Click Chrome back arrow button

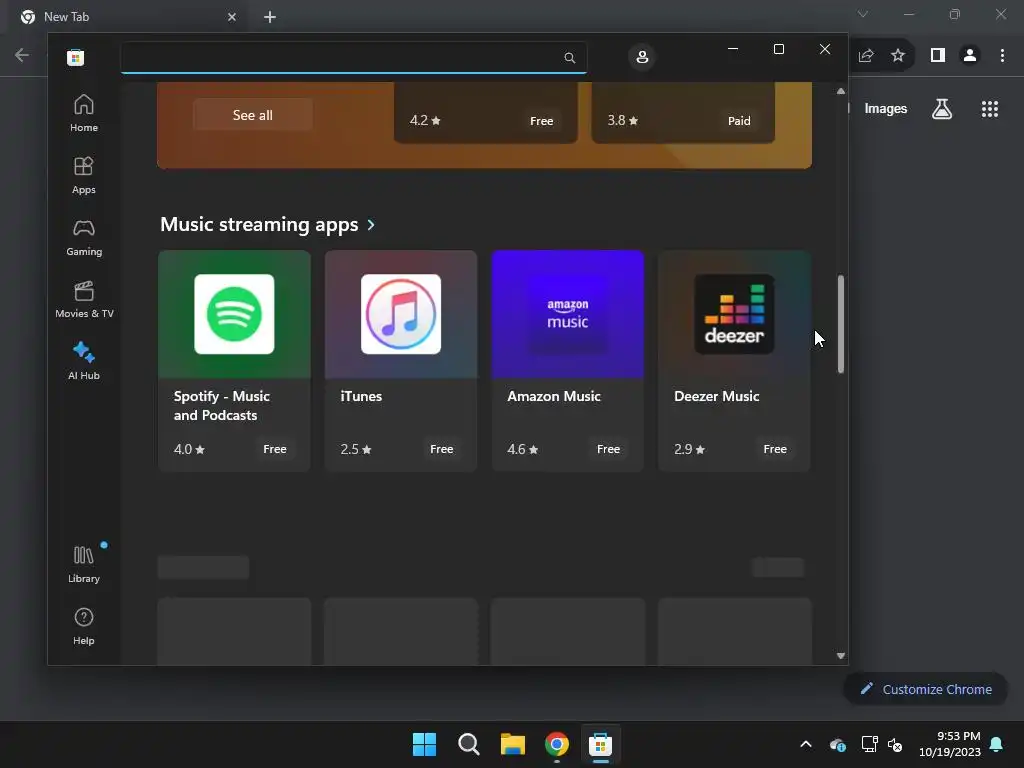[22, 55]
